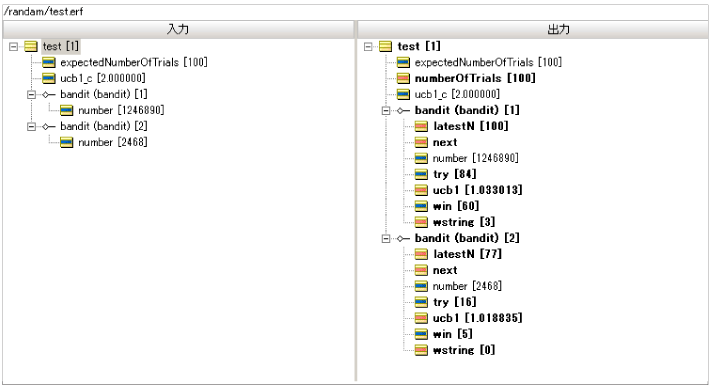Click the red icon beside numberOfTrials [100]

click(x=403, y=78)
